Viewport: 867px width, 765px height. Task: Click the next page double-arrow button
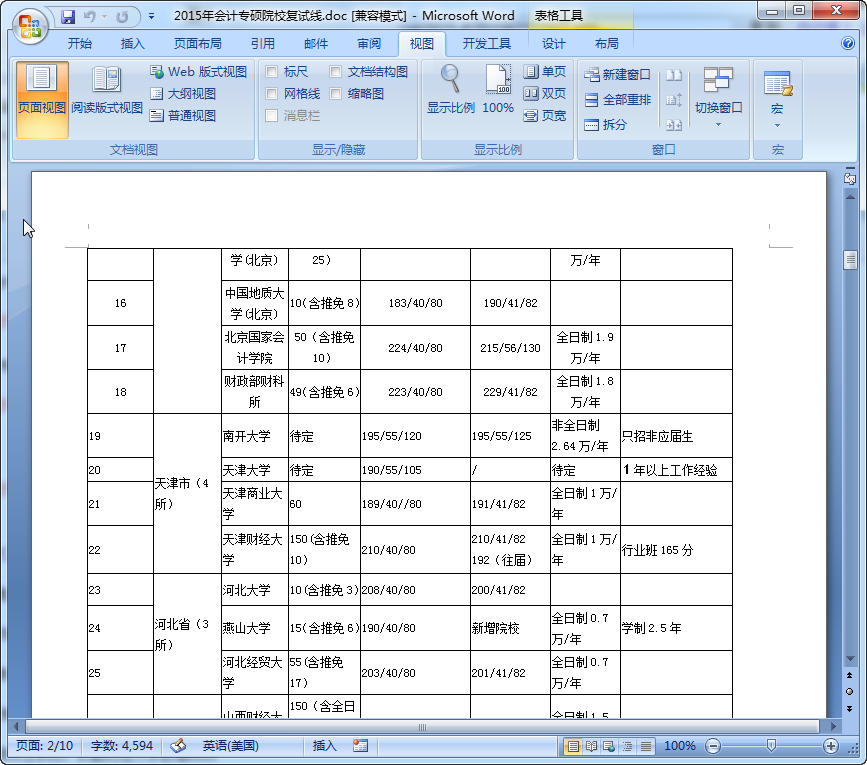[x=850, y=708]
